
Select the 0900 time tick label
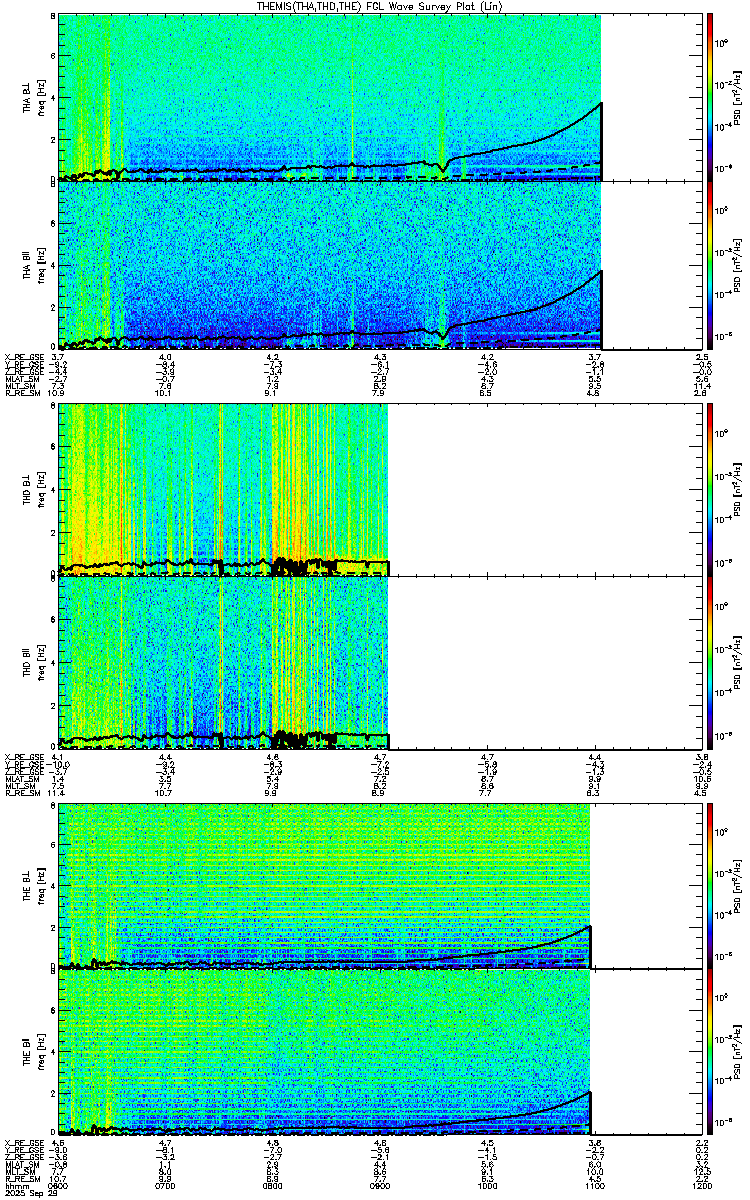pyautogui.click(x=380, y=1187)
